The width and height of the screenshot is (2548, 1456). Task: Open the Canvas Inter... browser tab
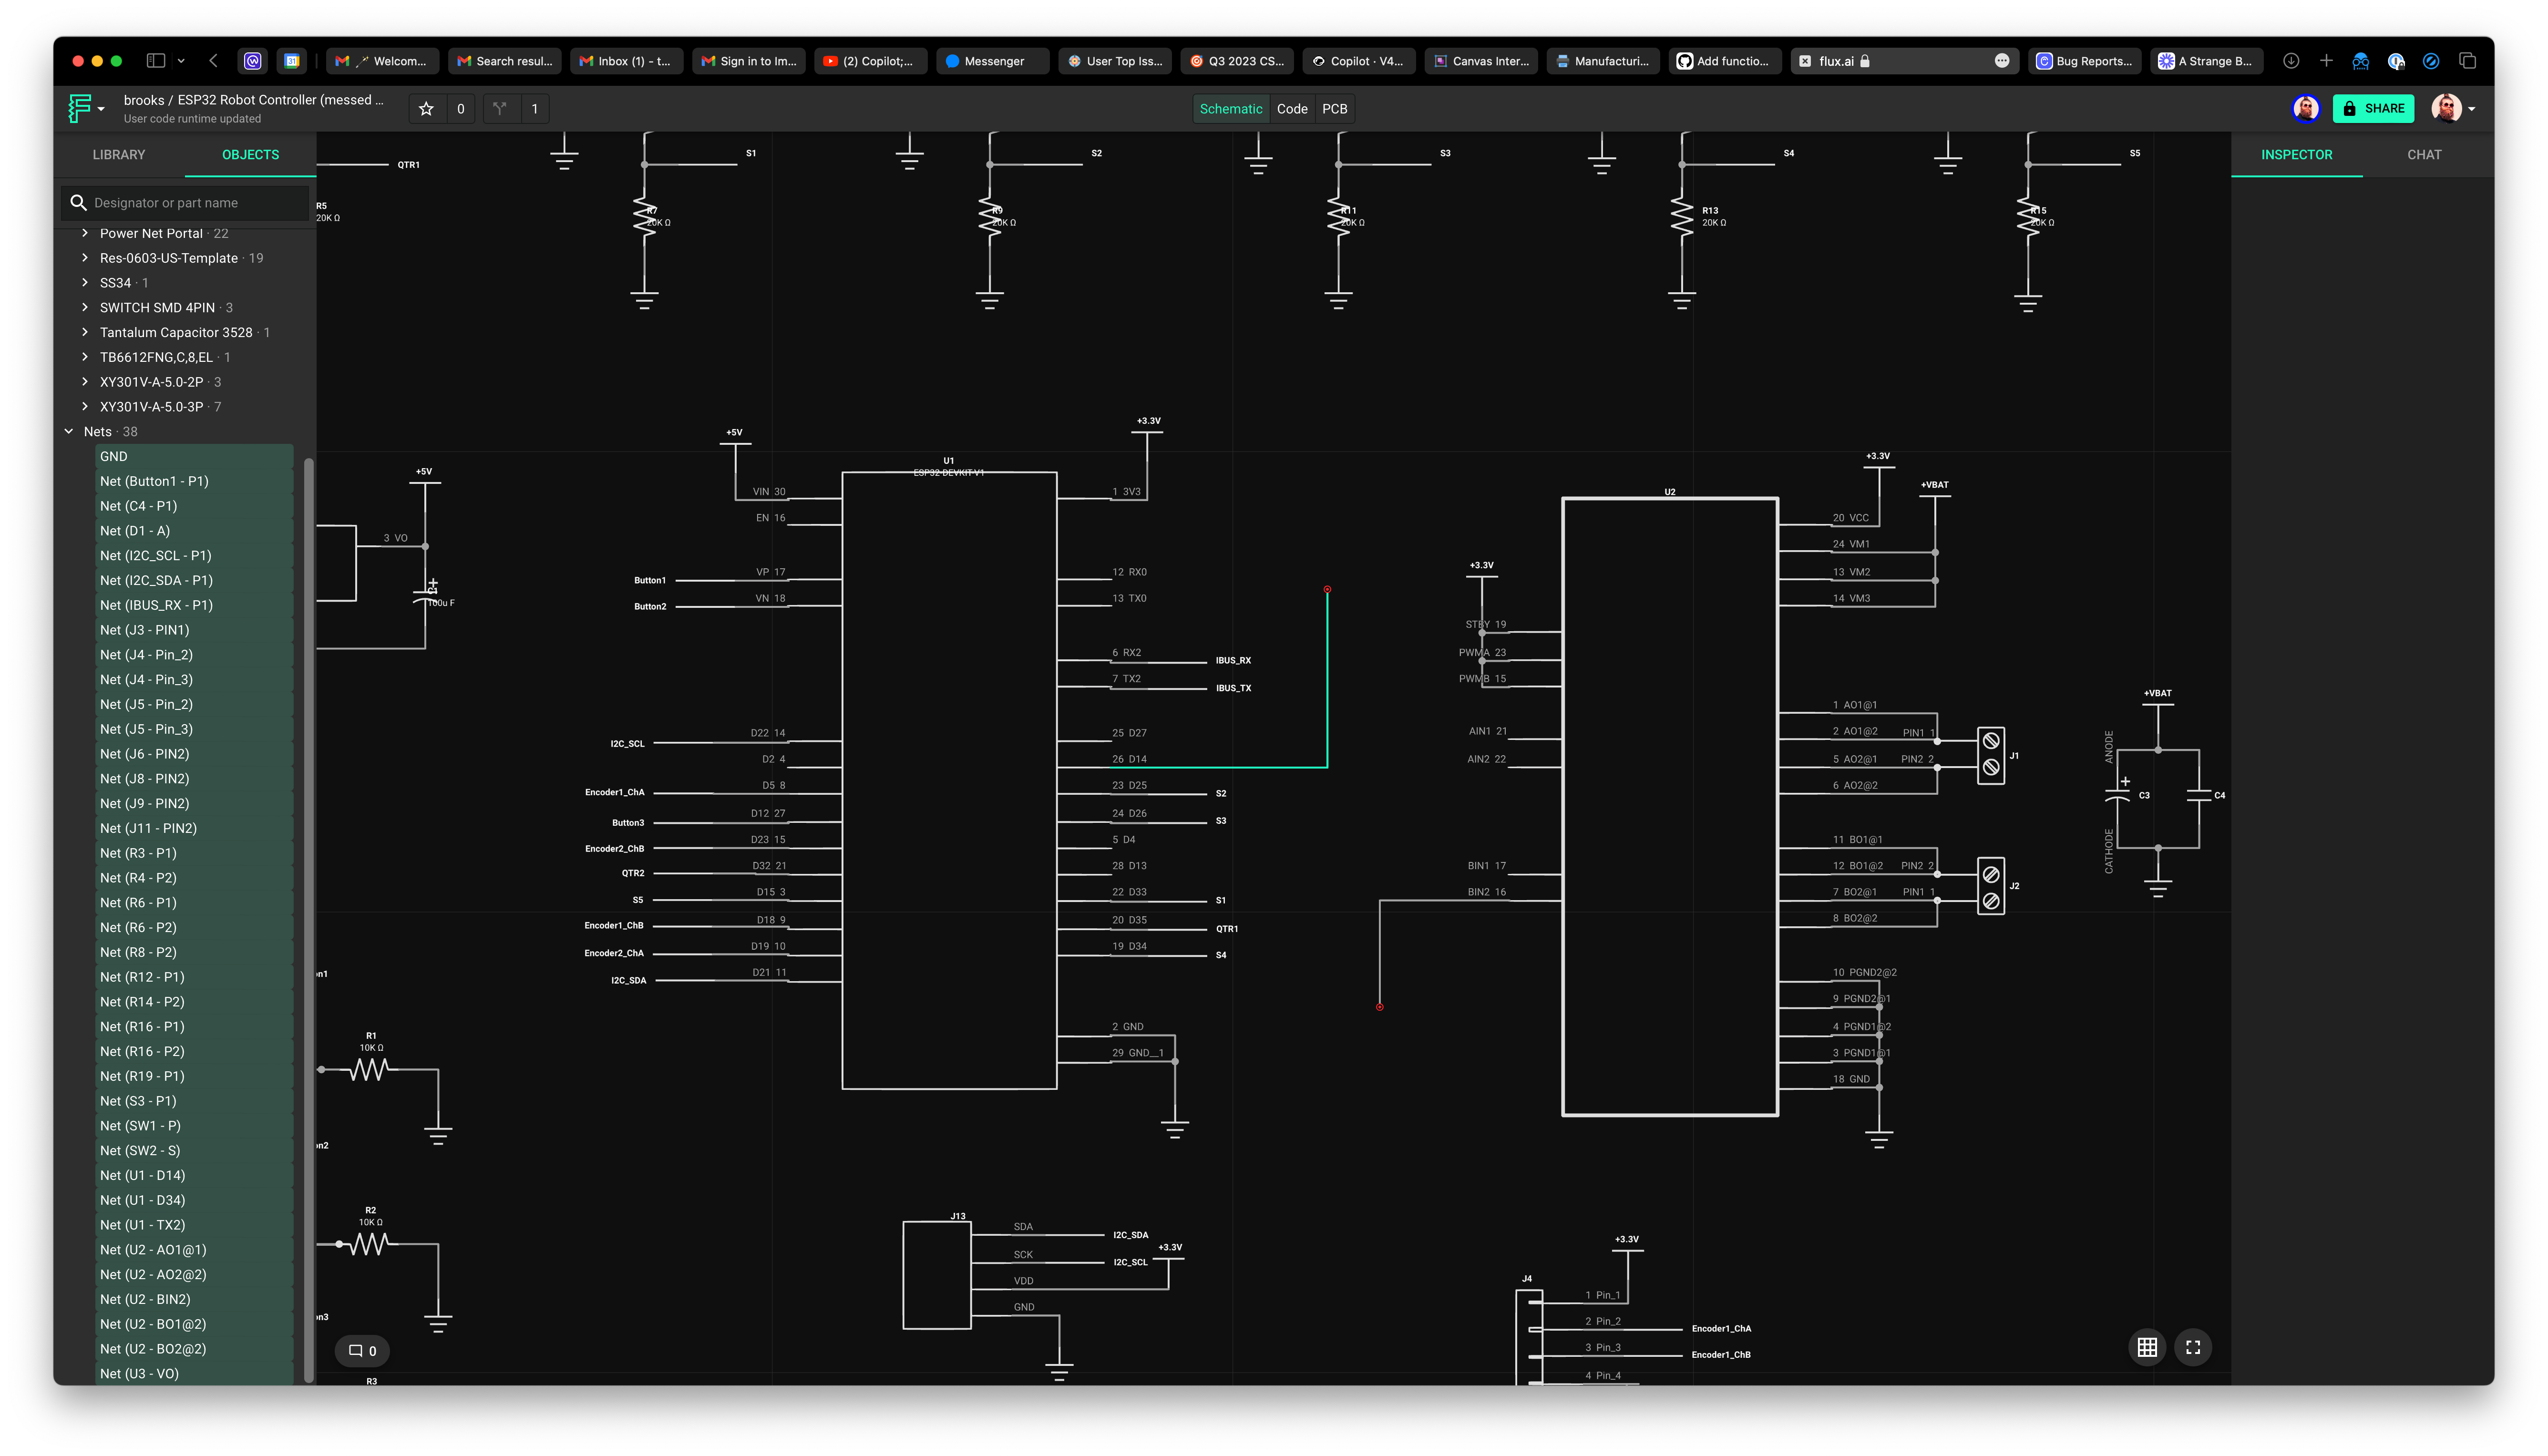pyautogui.click(x=1481, y=61)
